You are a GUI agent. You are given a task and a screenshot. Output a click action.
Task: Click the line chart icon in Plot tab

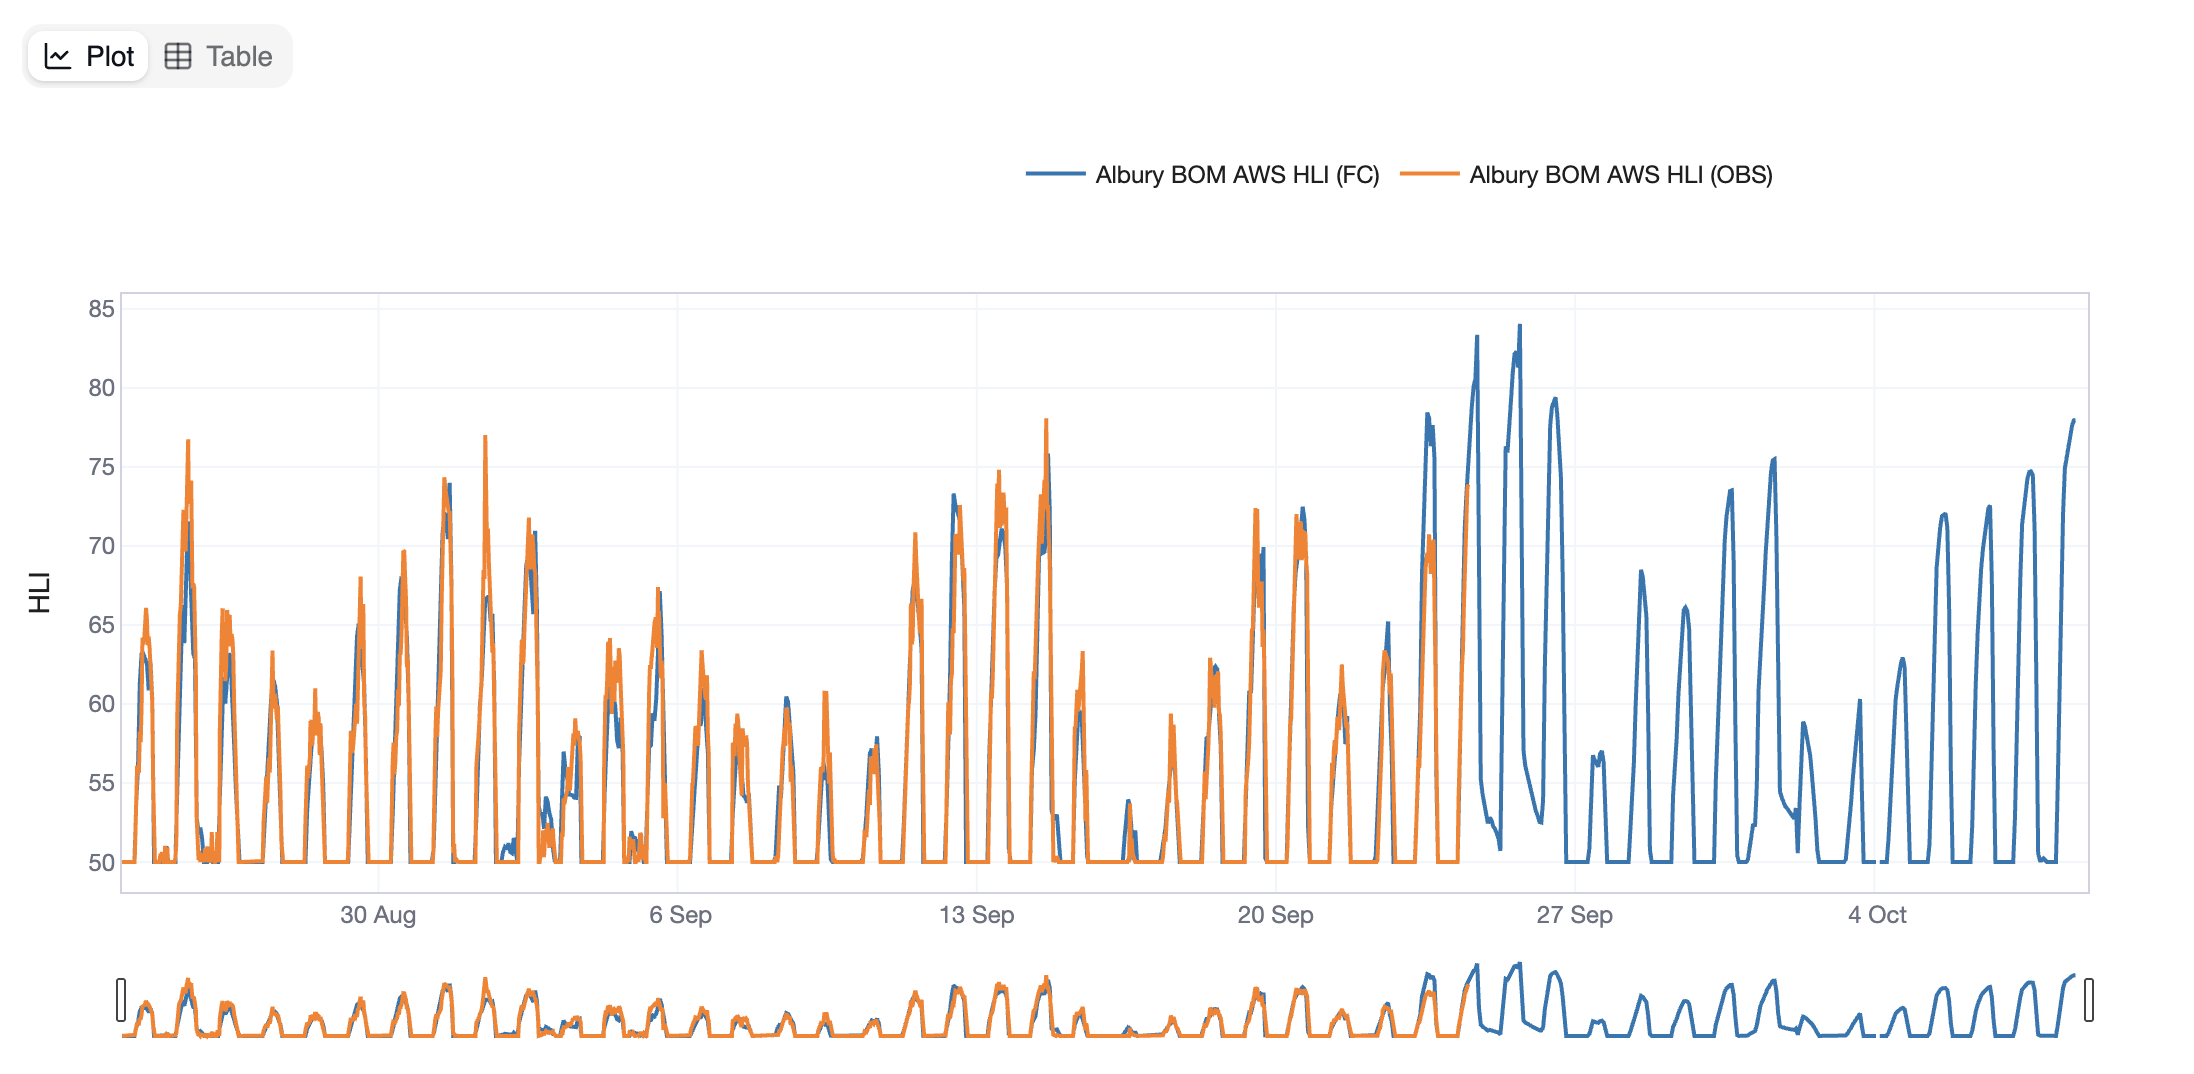[58, 56]
